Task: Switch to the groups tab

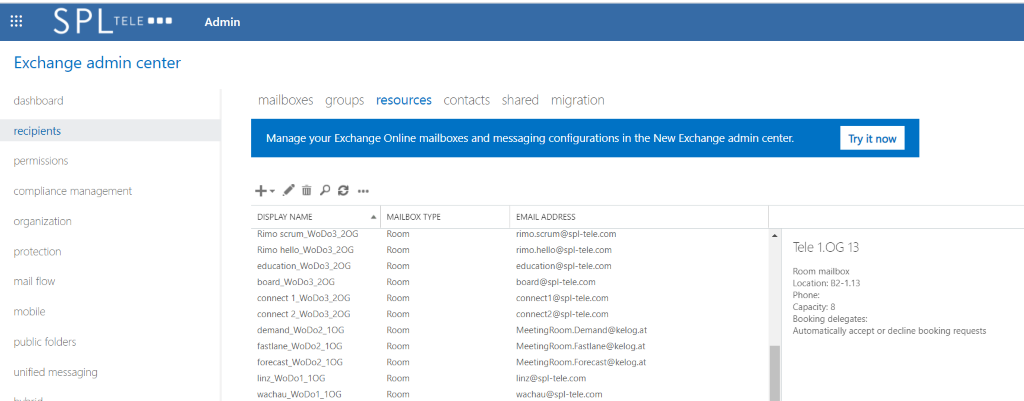Action: (345, 100)
